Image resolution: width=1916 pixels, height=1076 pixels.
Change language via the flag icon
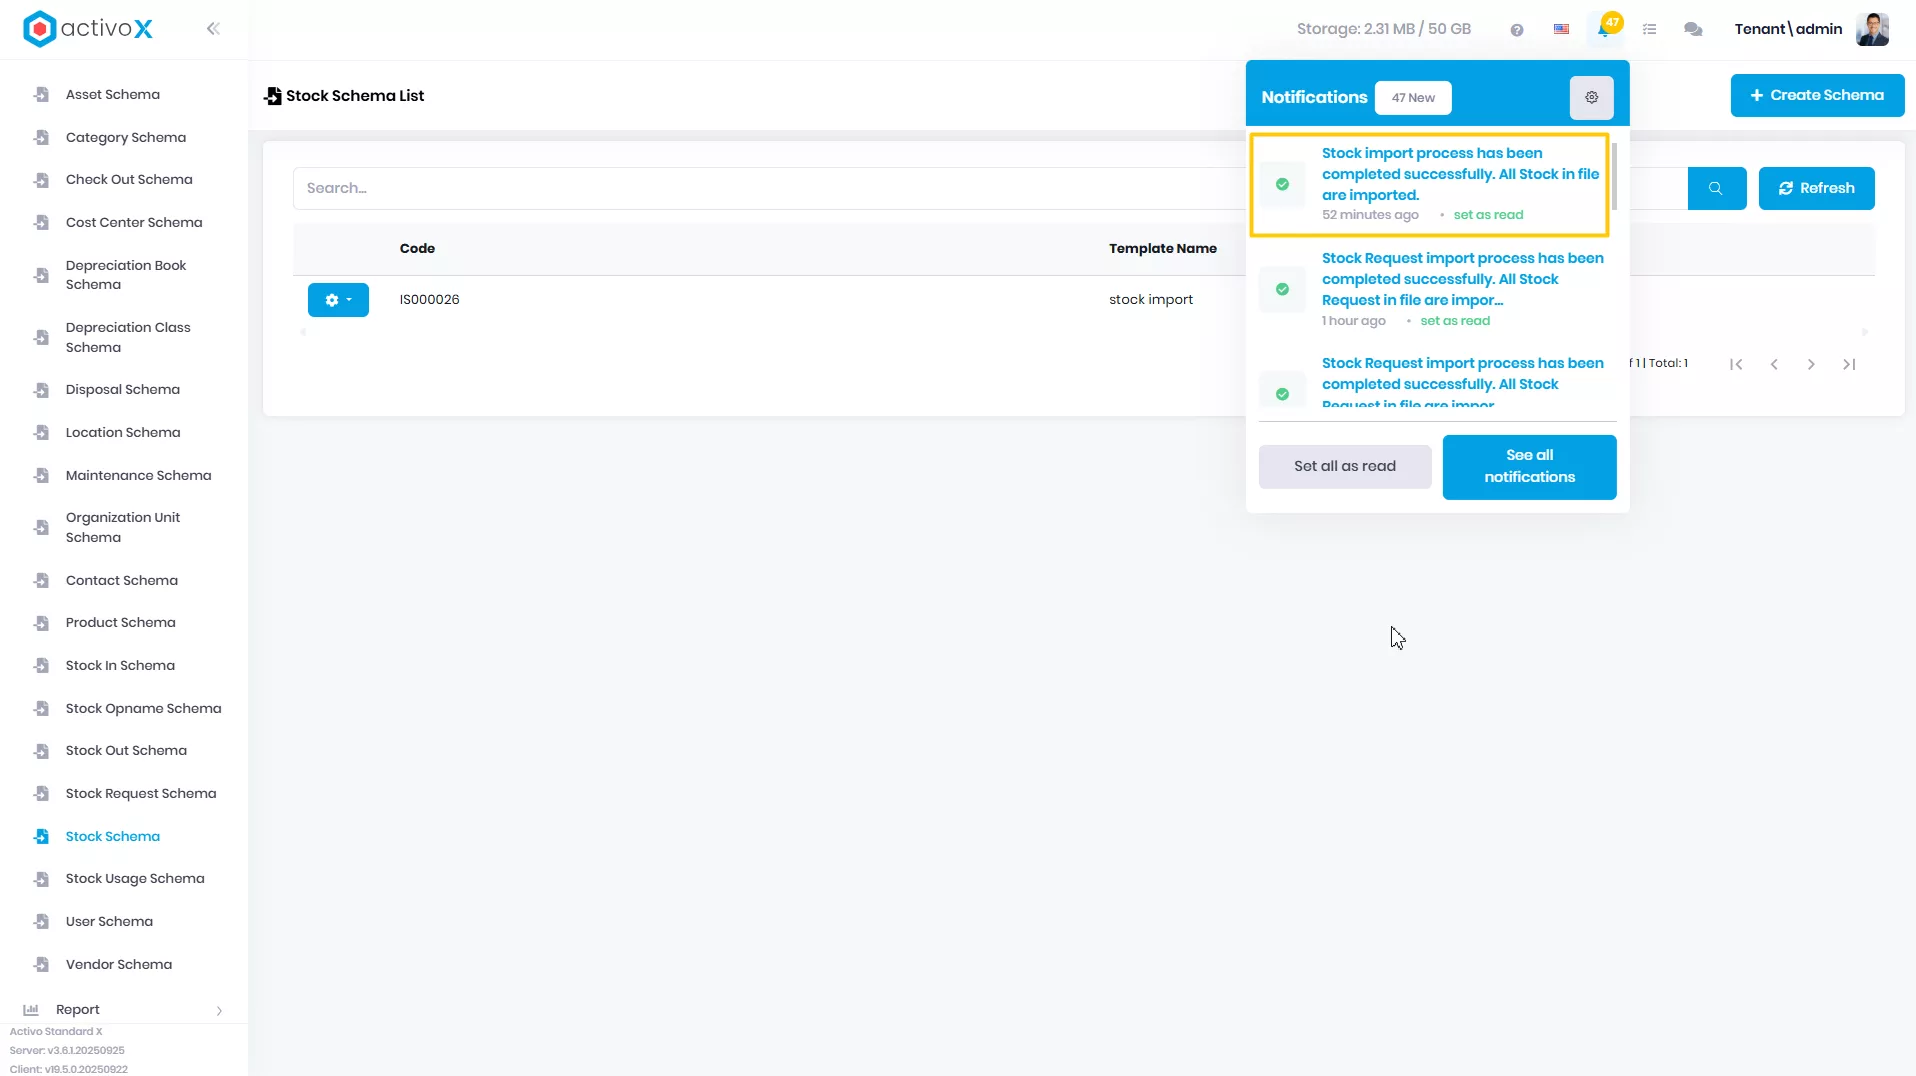click(1561, 30)
